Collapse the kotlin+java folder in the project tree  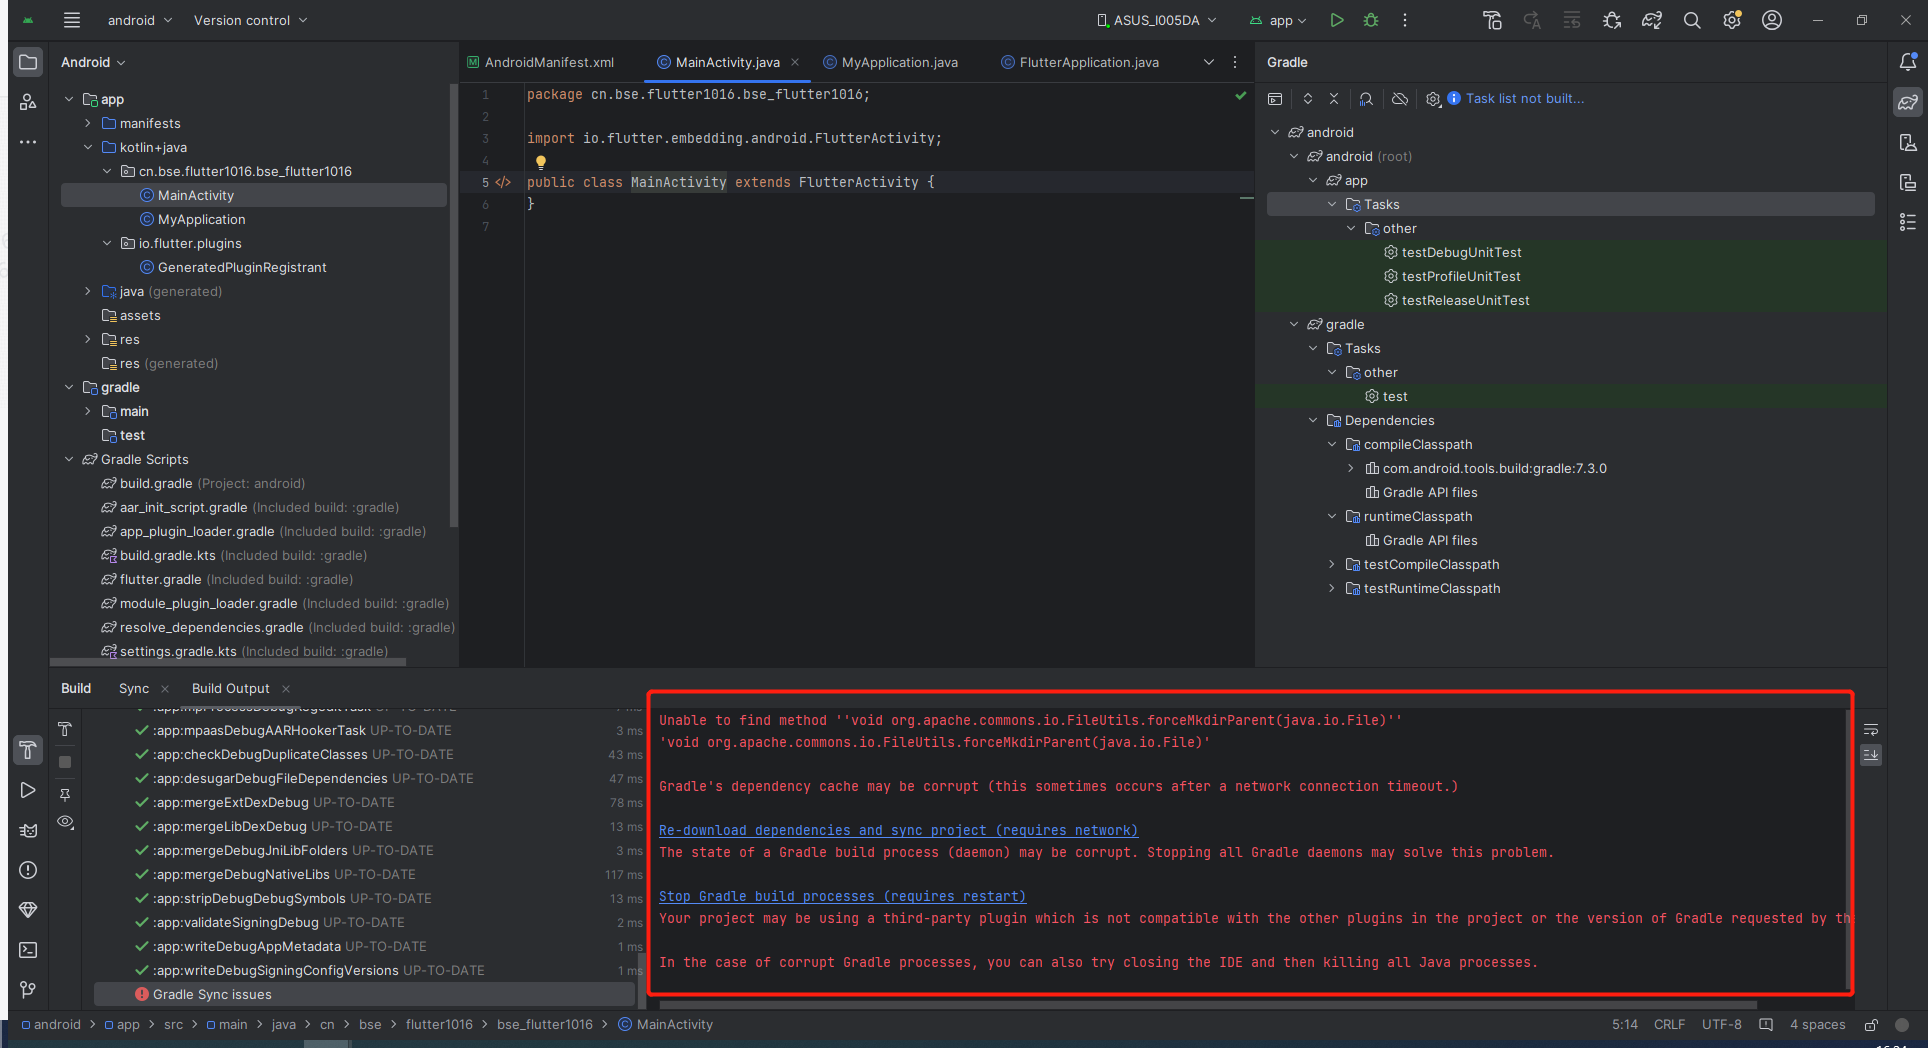pos(88,148)
